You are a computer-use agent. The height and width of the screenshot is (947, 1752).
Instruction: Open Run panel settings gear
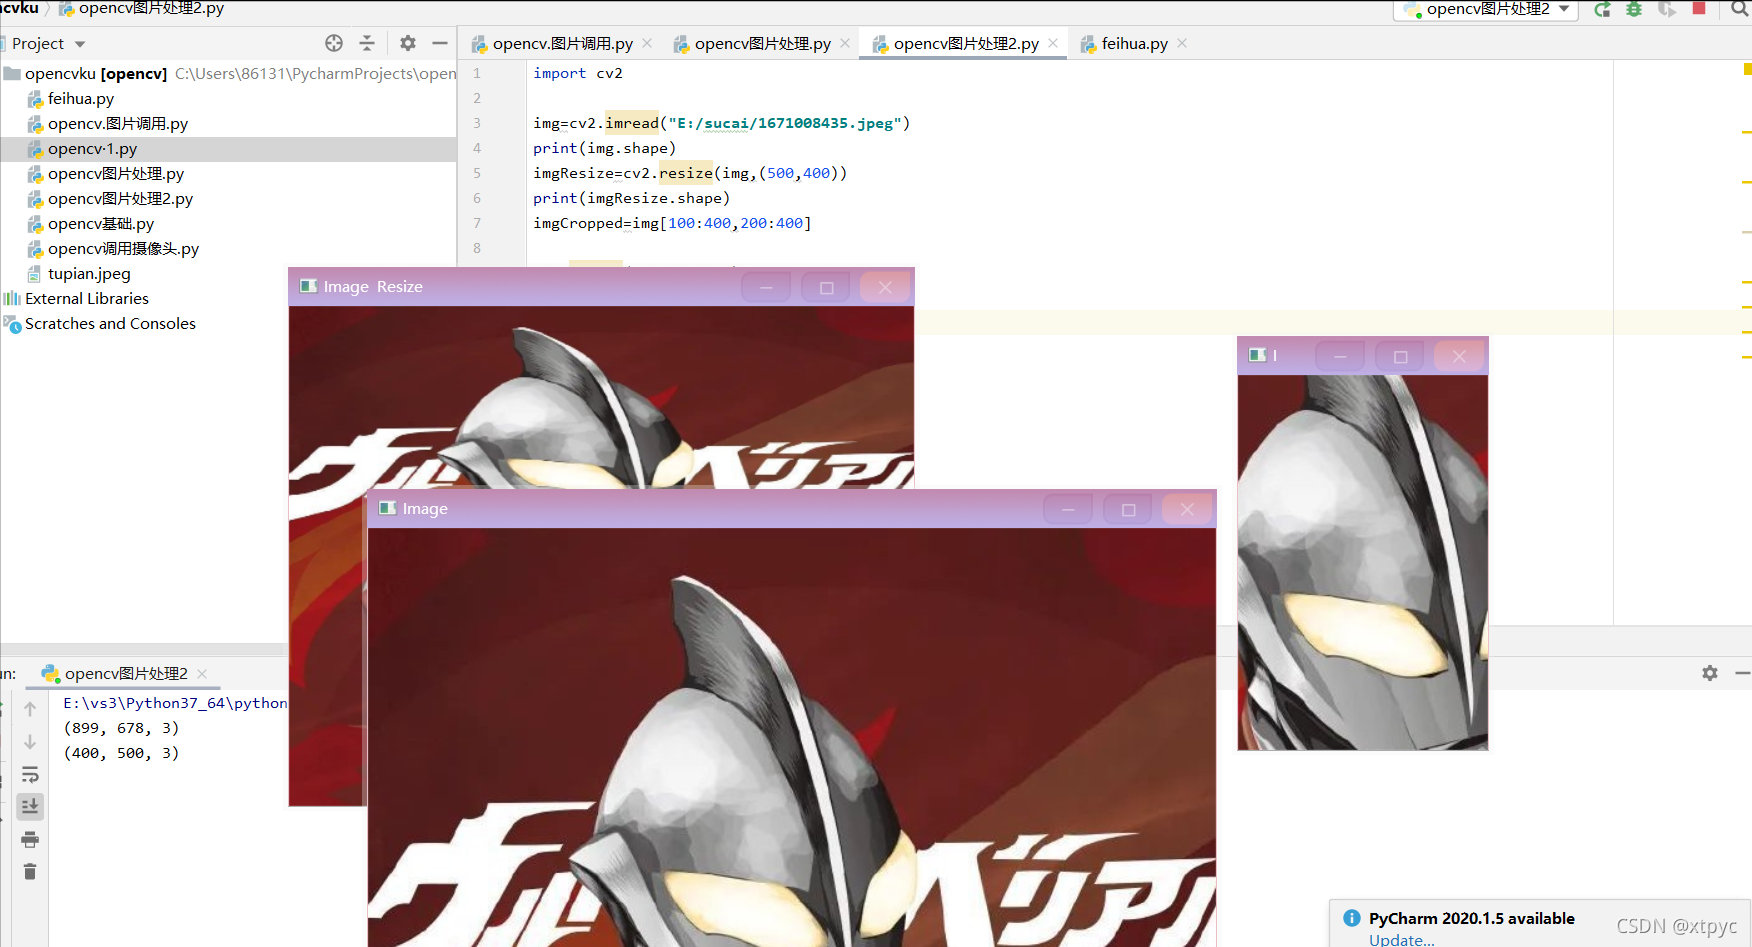[x=1710, y=673]
